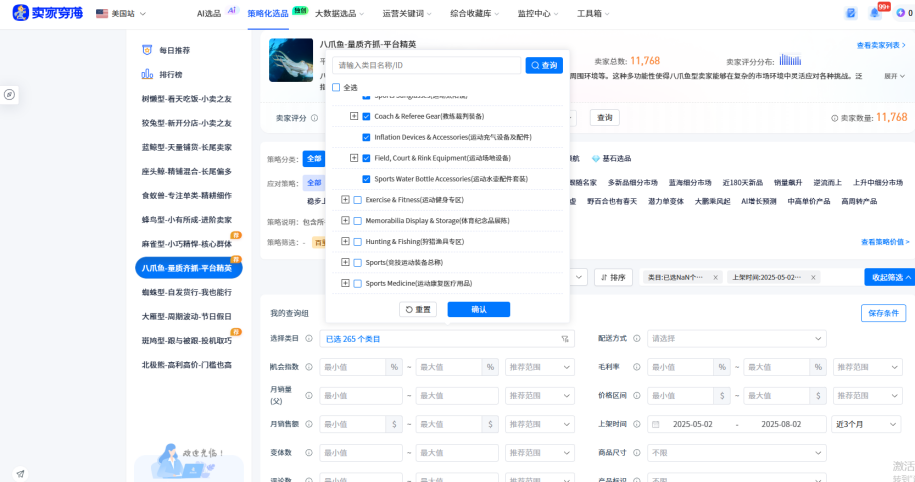
Task: Click the calendar icon in 上架时间 field
Action: click(x=656, y=424)
